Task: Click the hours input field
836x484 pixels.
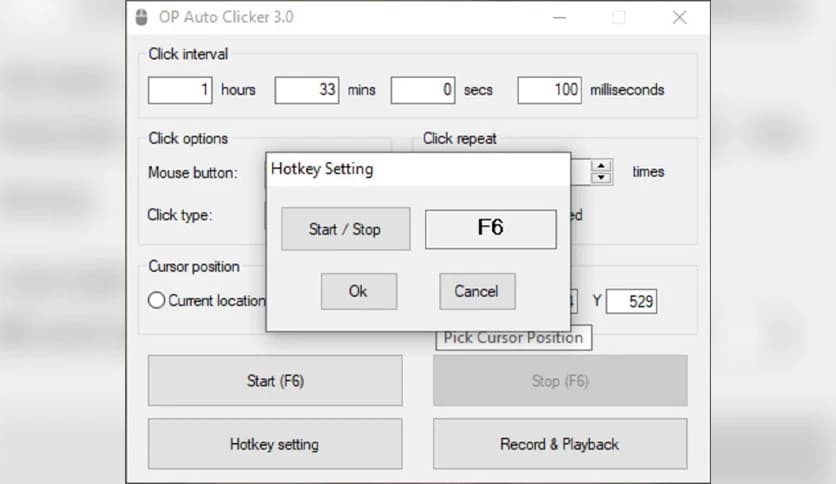Action: click(x=181, y=90)
